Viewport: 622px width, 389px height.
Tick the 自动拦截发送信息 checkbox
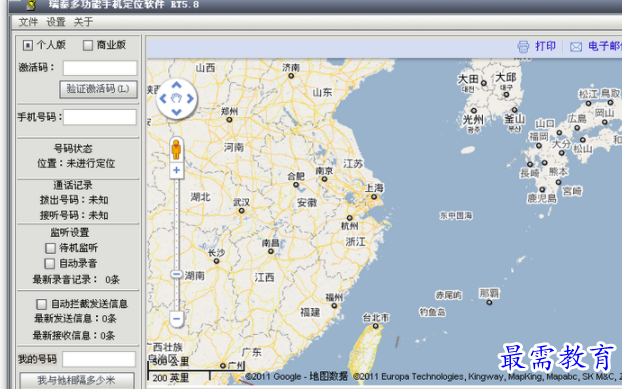click(41, 304)
